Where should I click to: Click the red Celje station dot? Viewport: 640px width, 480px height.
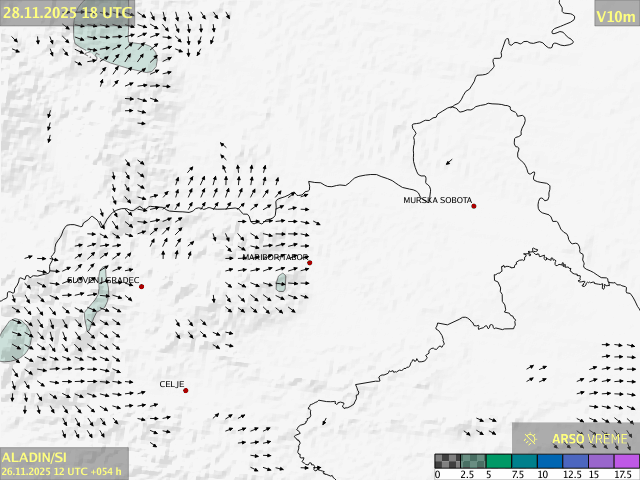(185, 390)
